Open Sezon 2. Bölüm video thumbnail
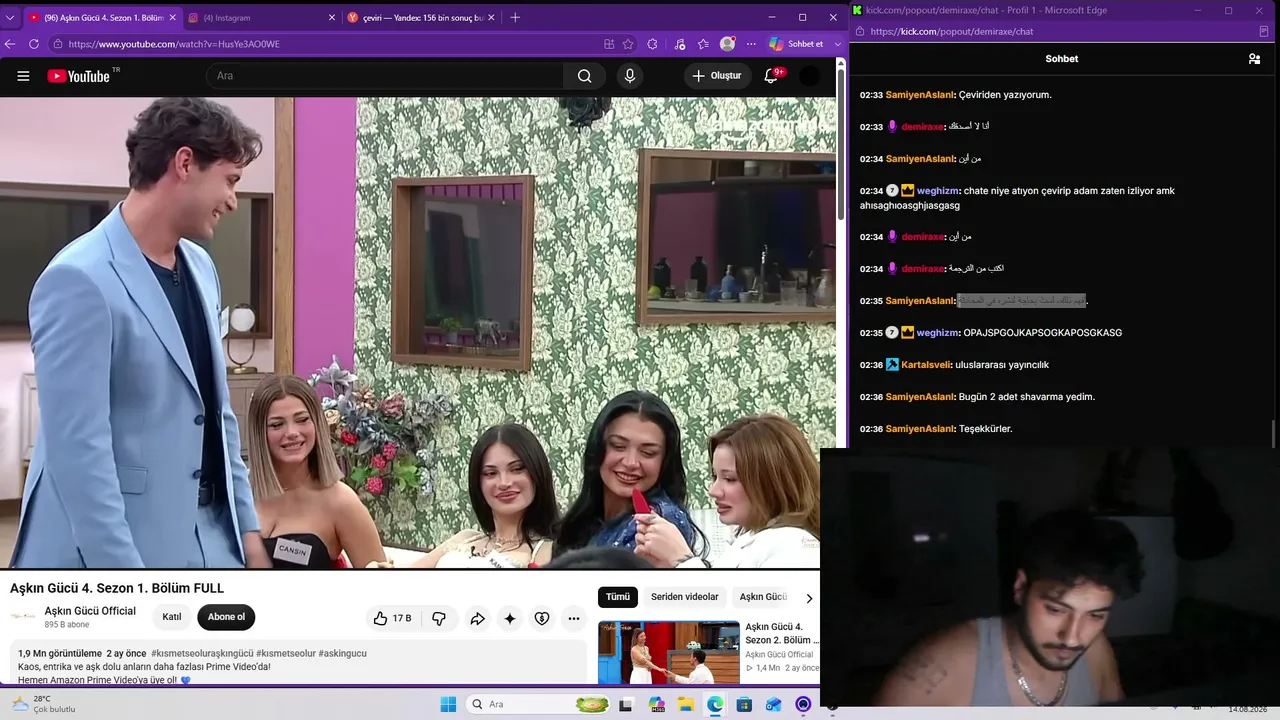1280x720 pixels. [x=669, y=653]
